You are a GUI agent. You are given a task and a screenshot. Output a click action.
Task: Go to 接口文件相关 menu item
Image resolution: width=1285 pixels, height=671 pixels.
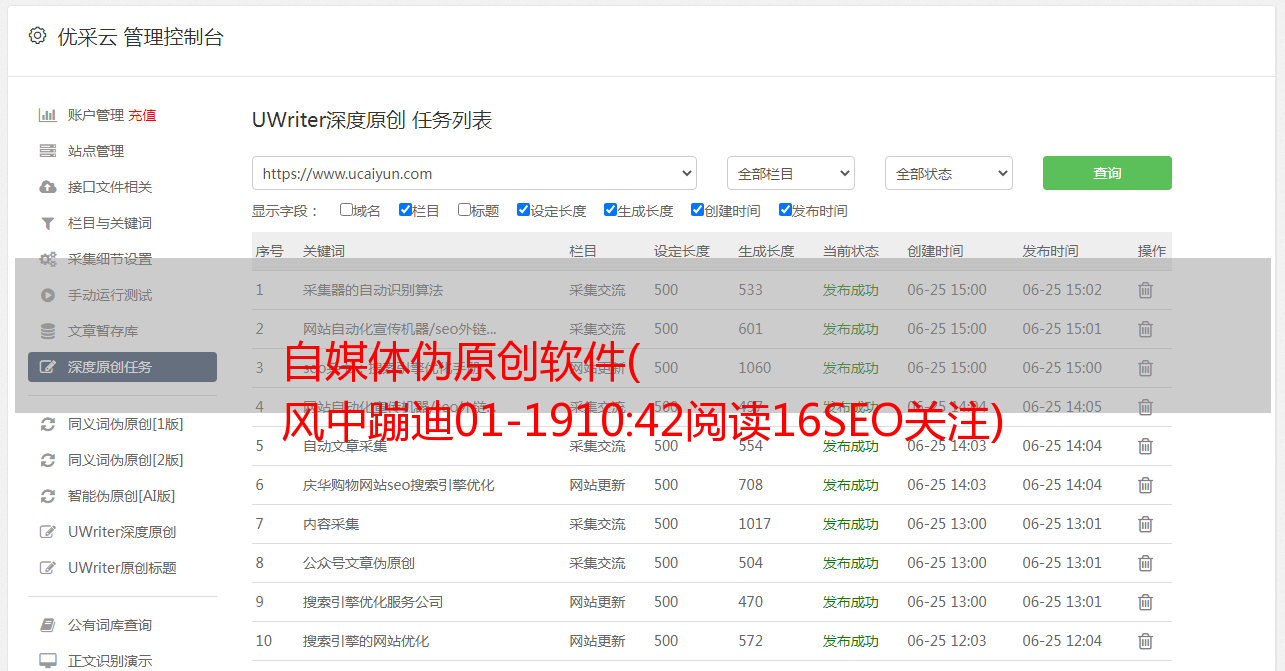(110, 187)
